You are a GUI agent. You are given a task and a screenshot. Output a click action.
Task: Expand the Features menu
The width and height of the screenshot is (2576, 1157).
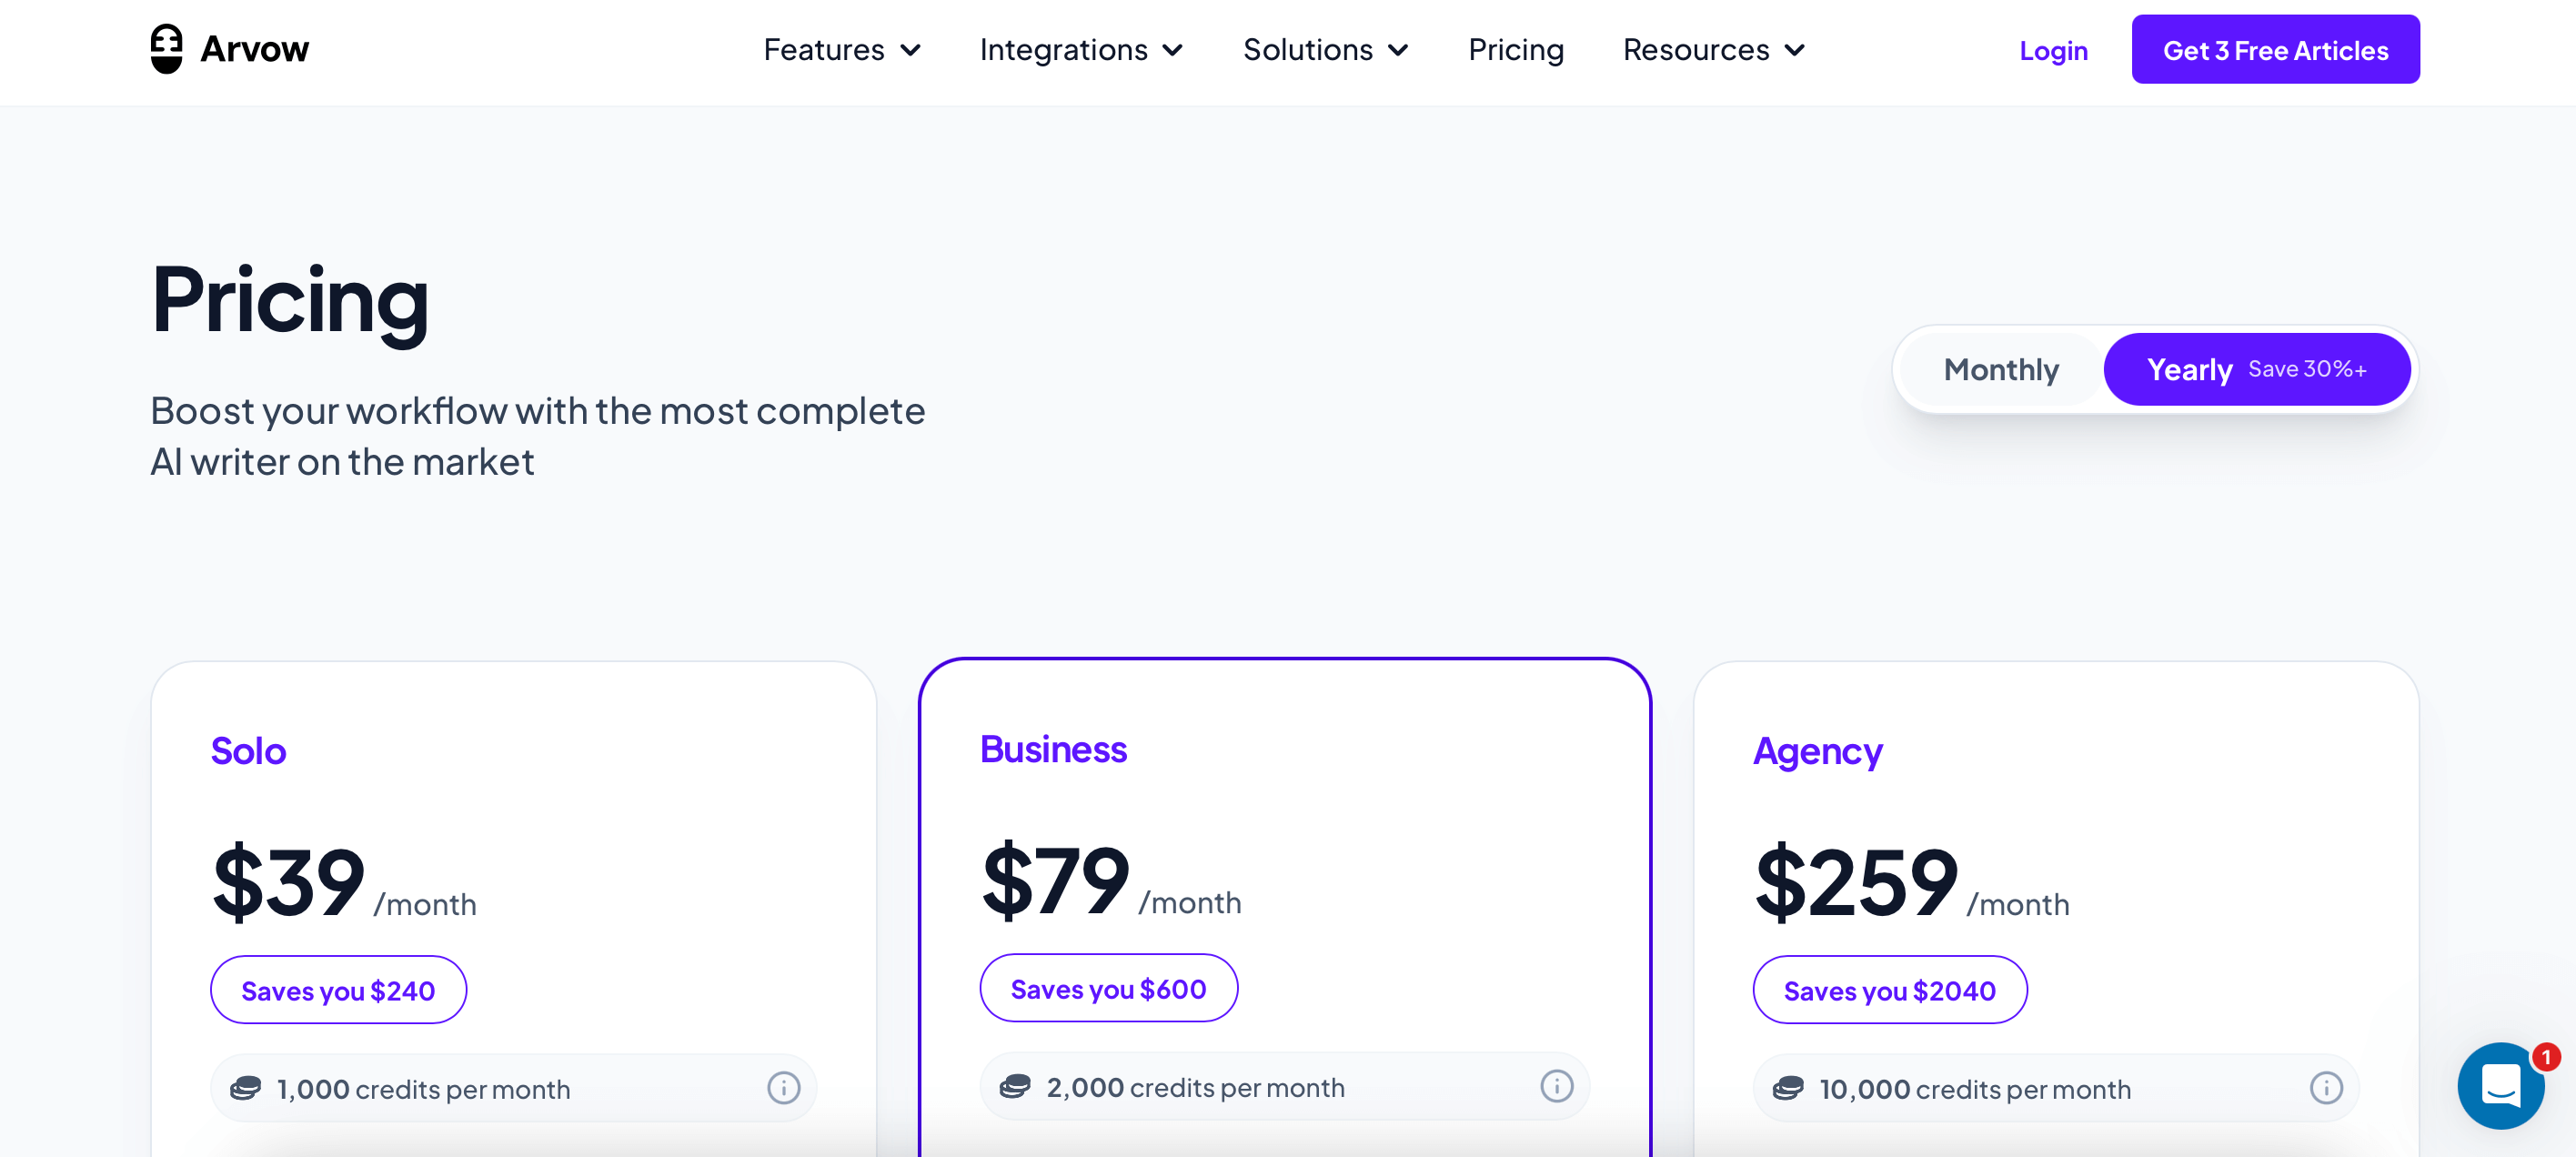pos(841,49)
